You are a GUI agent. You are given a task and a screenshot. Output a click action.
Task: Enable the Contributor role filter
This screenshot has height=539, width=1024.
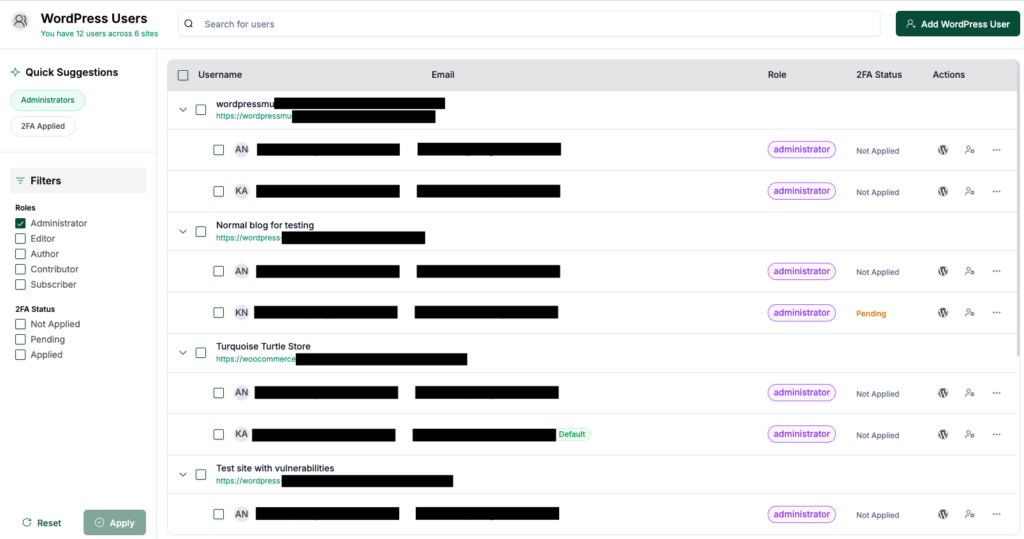[20, 269]
